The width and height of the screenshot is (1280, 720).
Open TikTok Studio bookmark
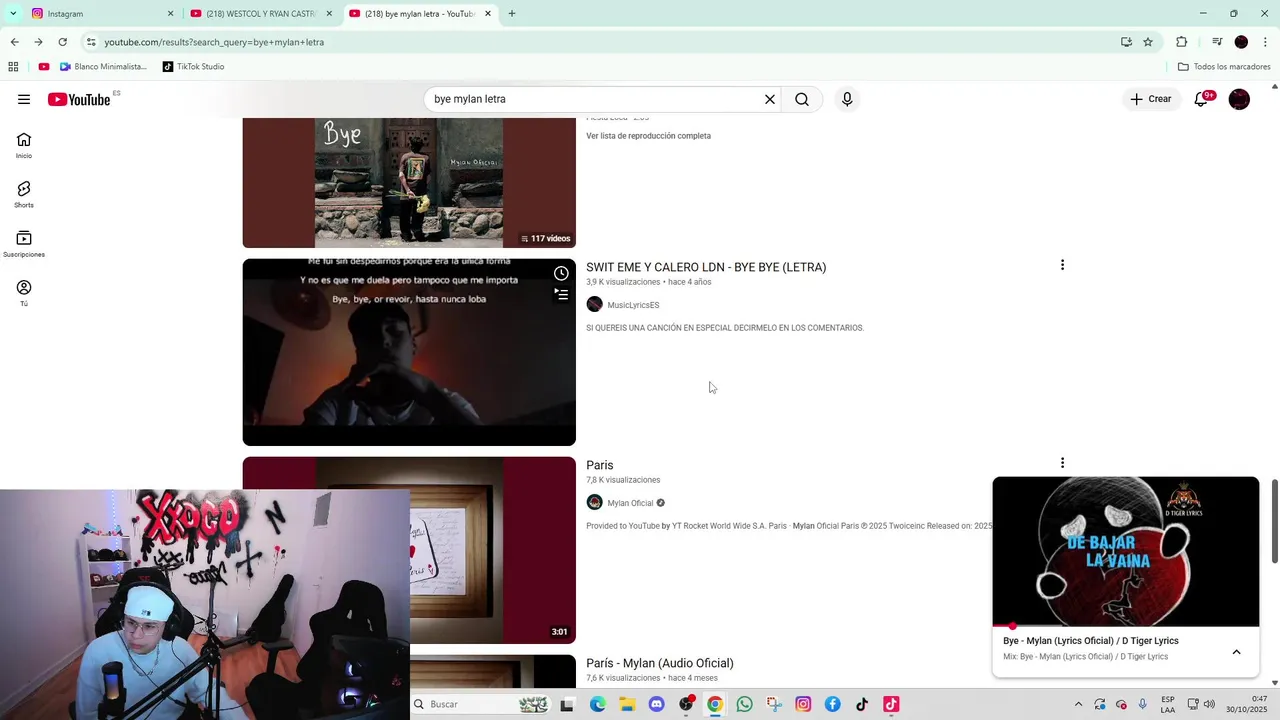pos(193,67)
